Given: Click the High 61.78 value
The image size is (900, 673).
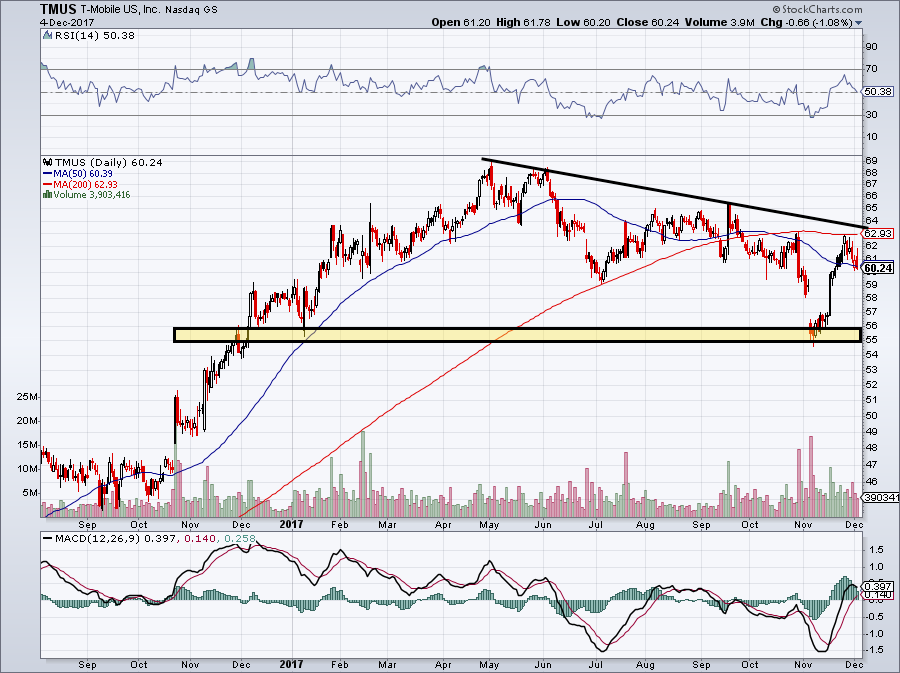Looking at the screenshot, I should click(523, 22).
